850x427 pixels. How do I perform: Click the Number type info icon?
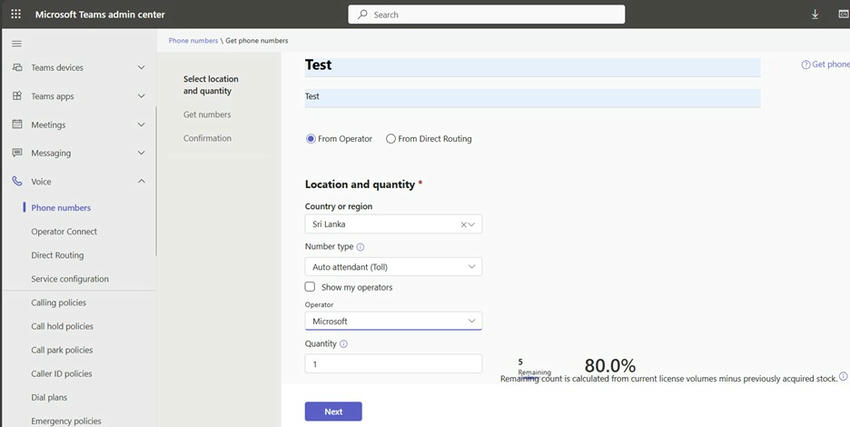coord(360,247)
